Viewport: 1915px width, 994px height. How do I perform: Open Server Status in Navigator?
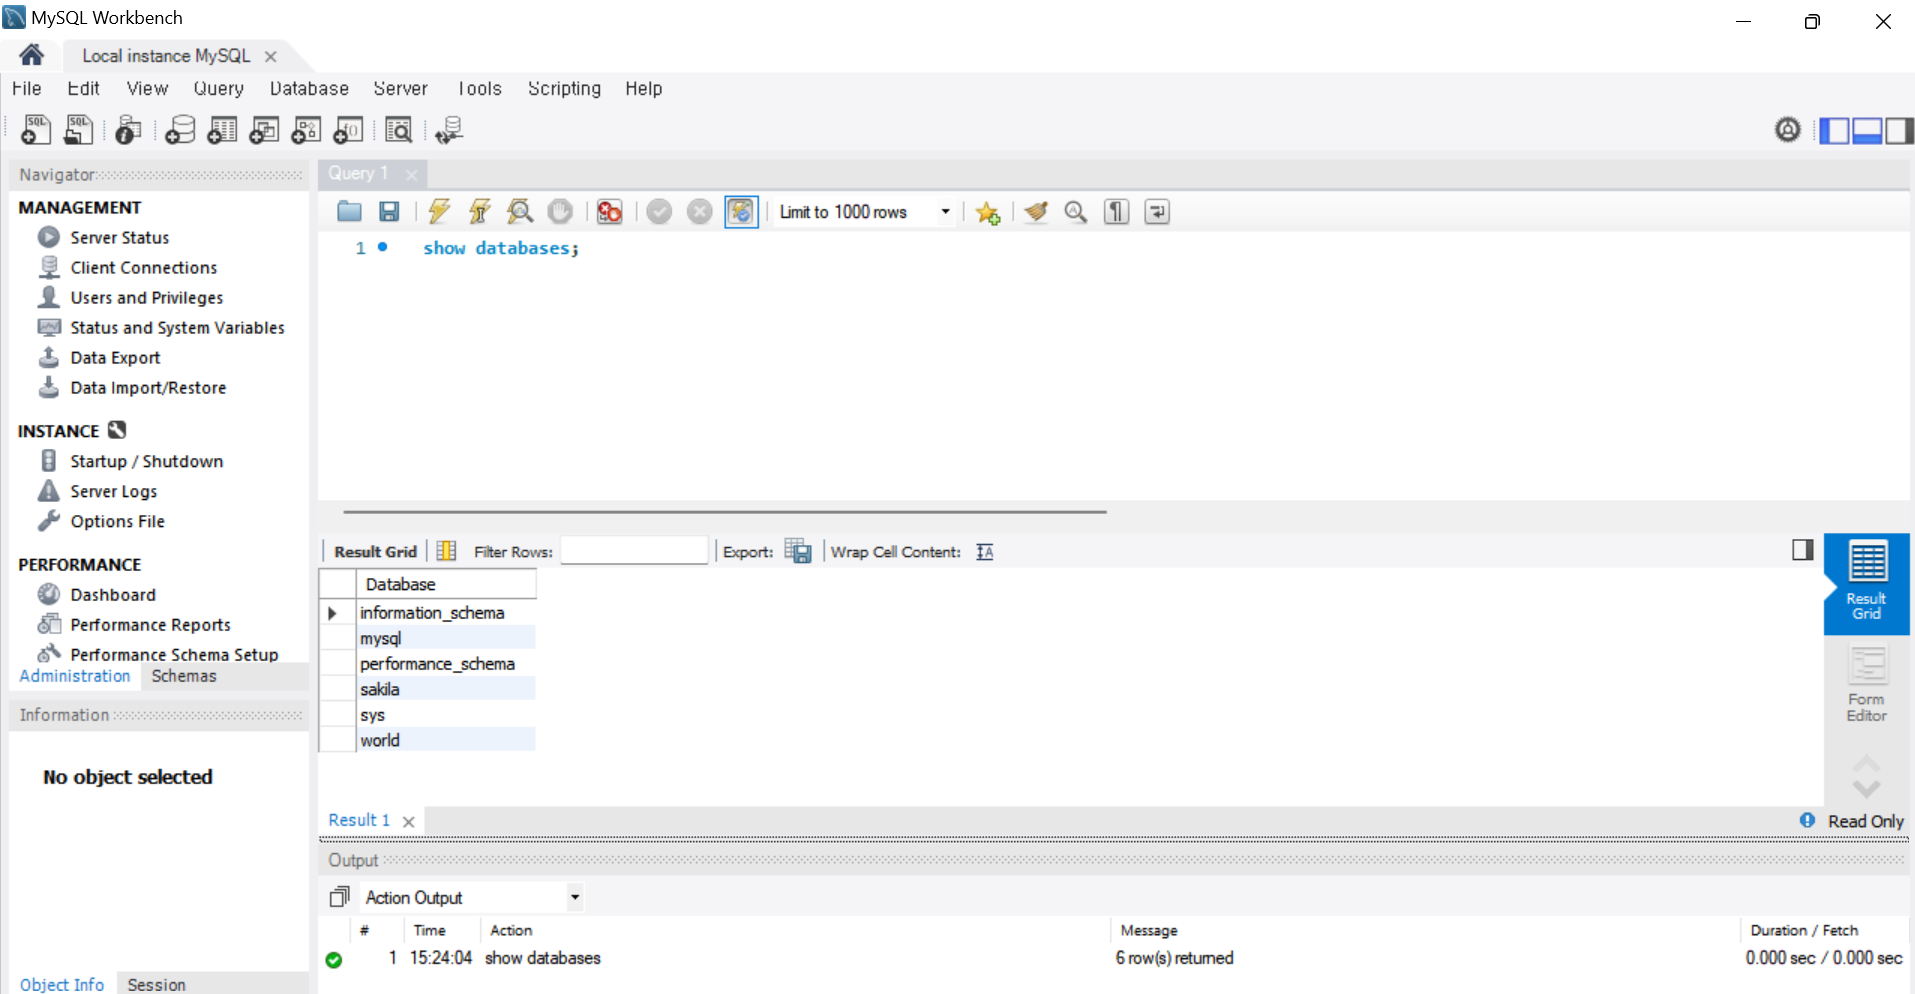click(120, 237)
